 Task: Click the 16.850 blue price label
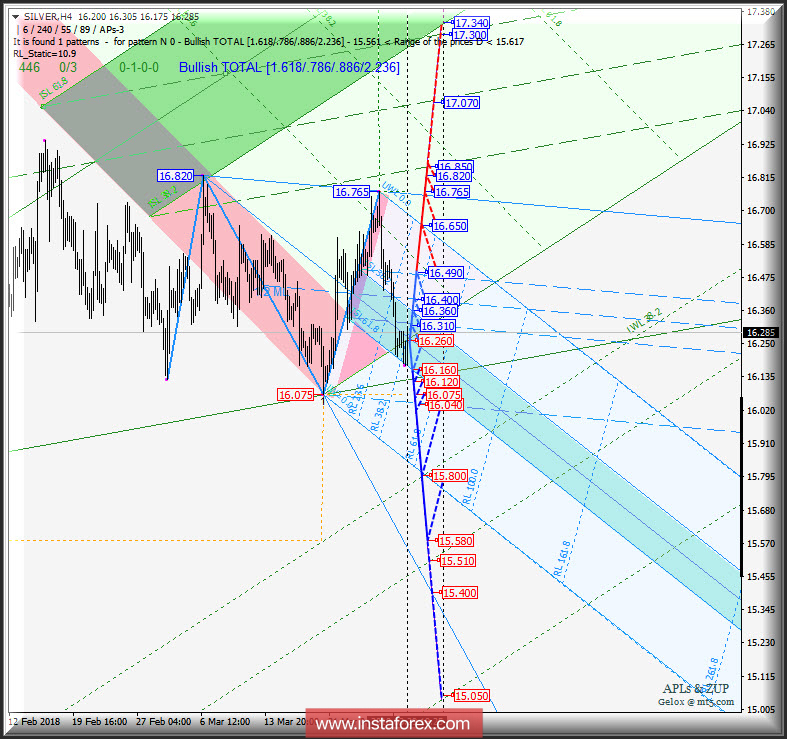(455, 166)
